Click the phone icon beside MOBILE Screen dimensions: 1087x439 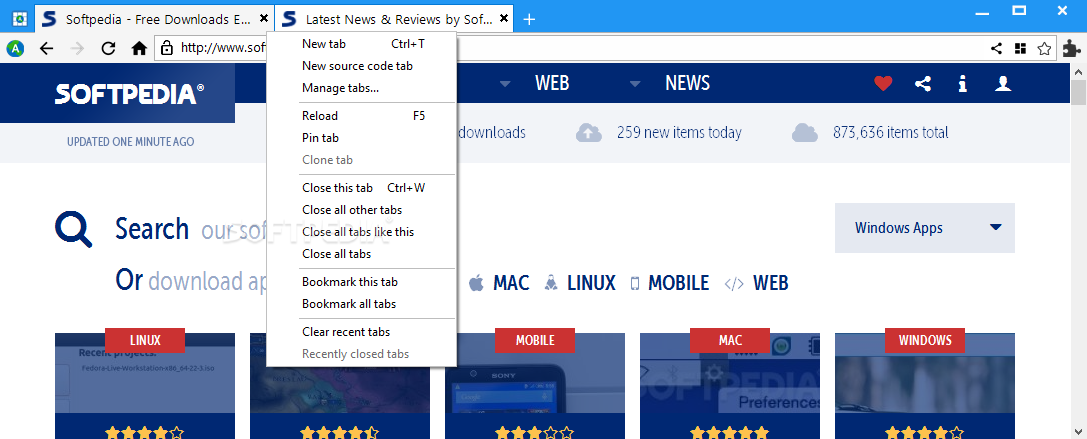pos(634,283)
